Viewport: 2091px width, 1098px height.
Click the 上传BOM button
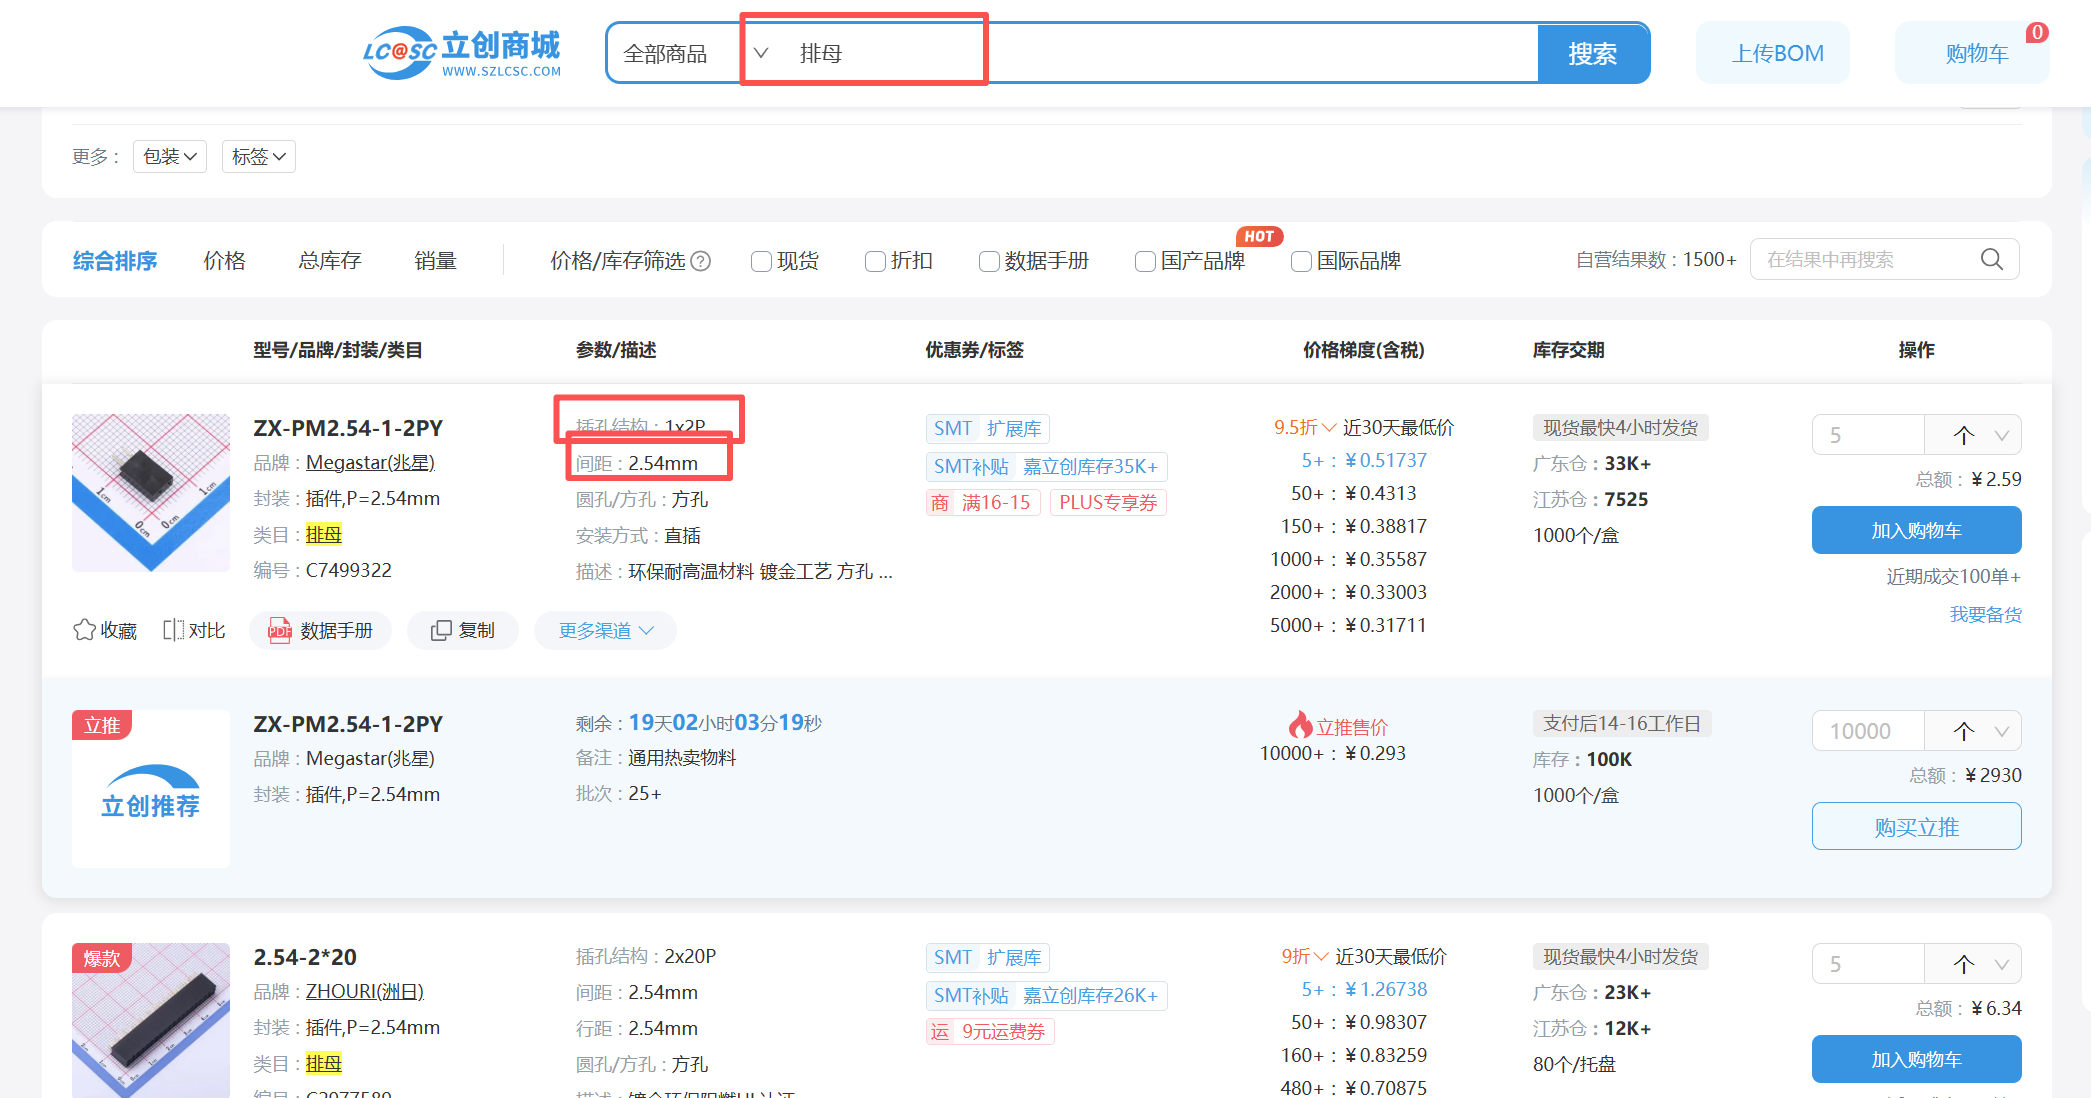(1777, 53)
